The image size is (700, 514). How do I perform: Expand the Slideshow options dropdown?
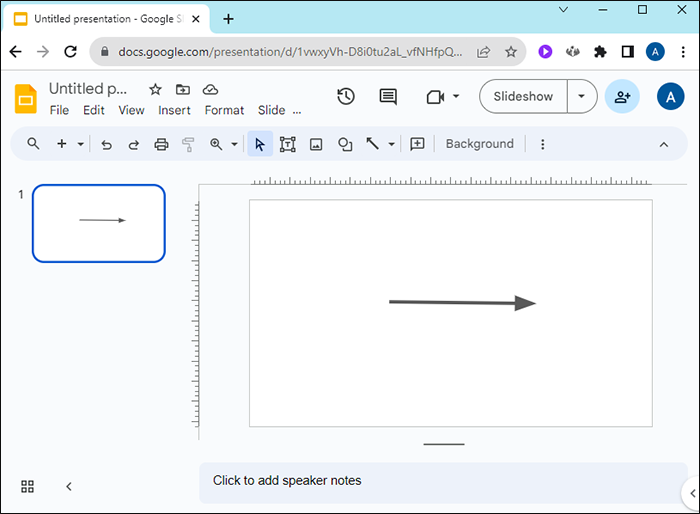[581, 96]
